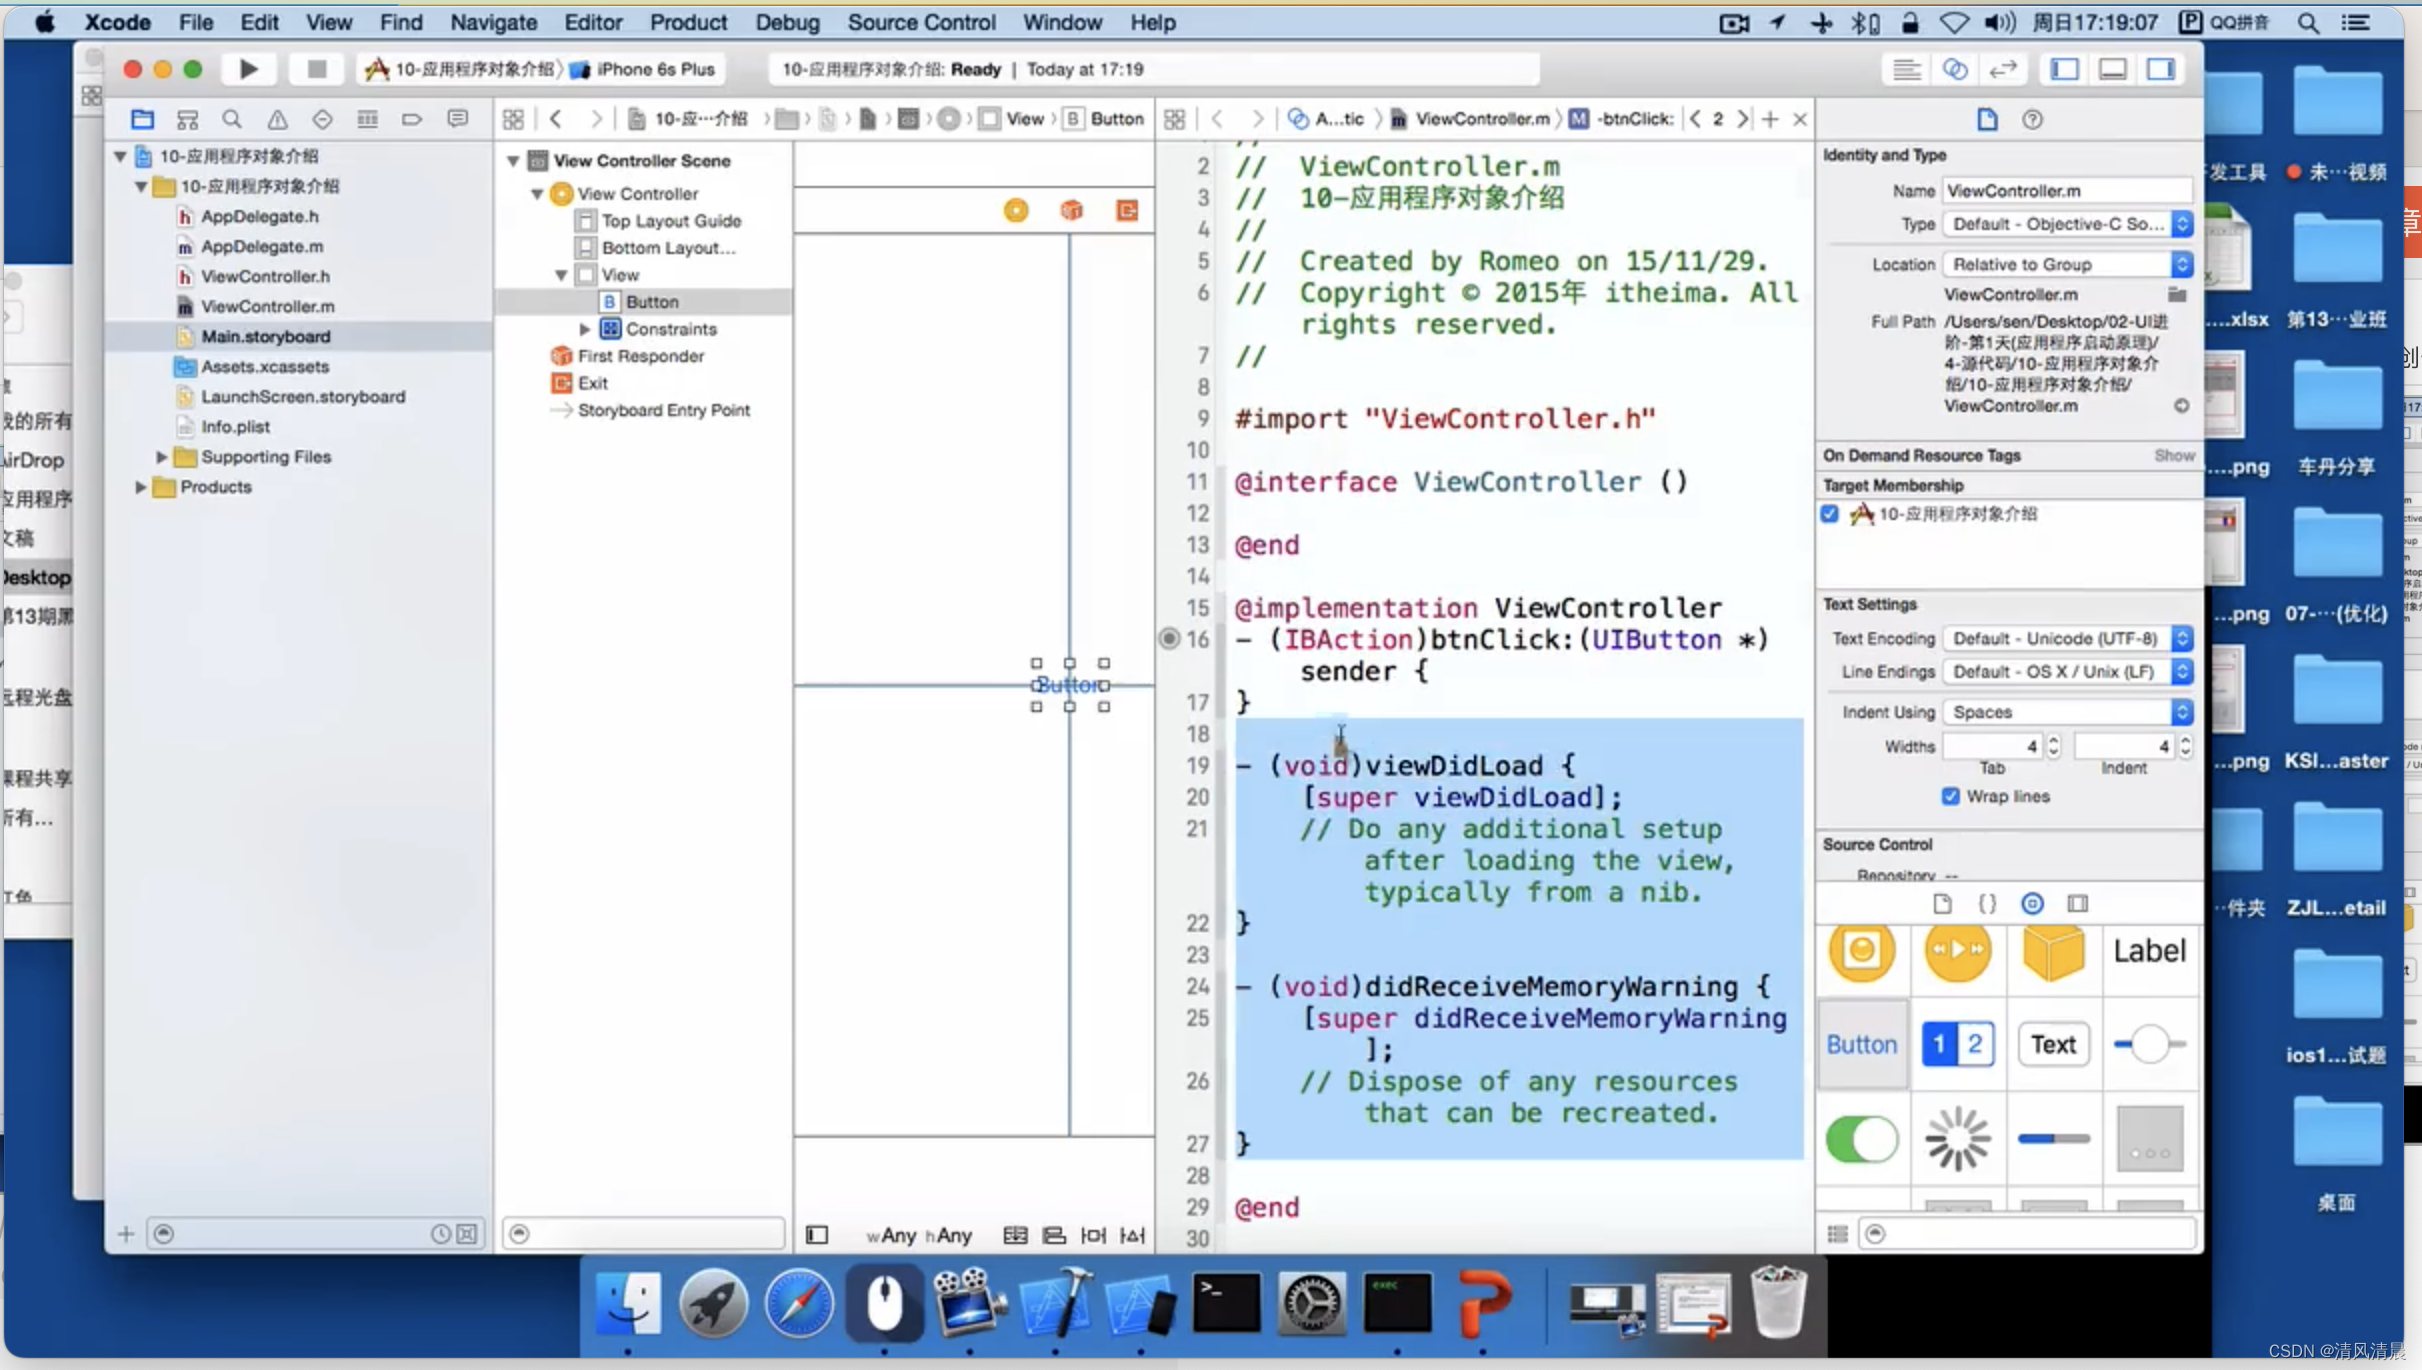Open the Text Encoding dropdown
The height and width of the screenshot is (1370, 2422).
point(2067,638)
